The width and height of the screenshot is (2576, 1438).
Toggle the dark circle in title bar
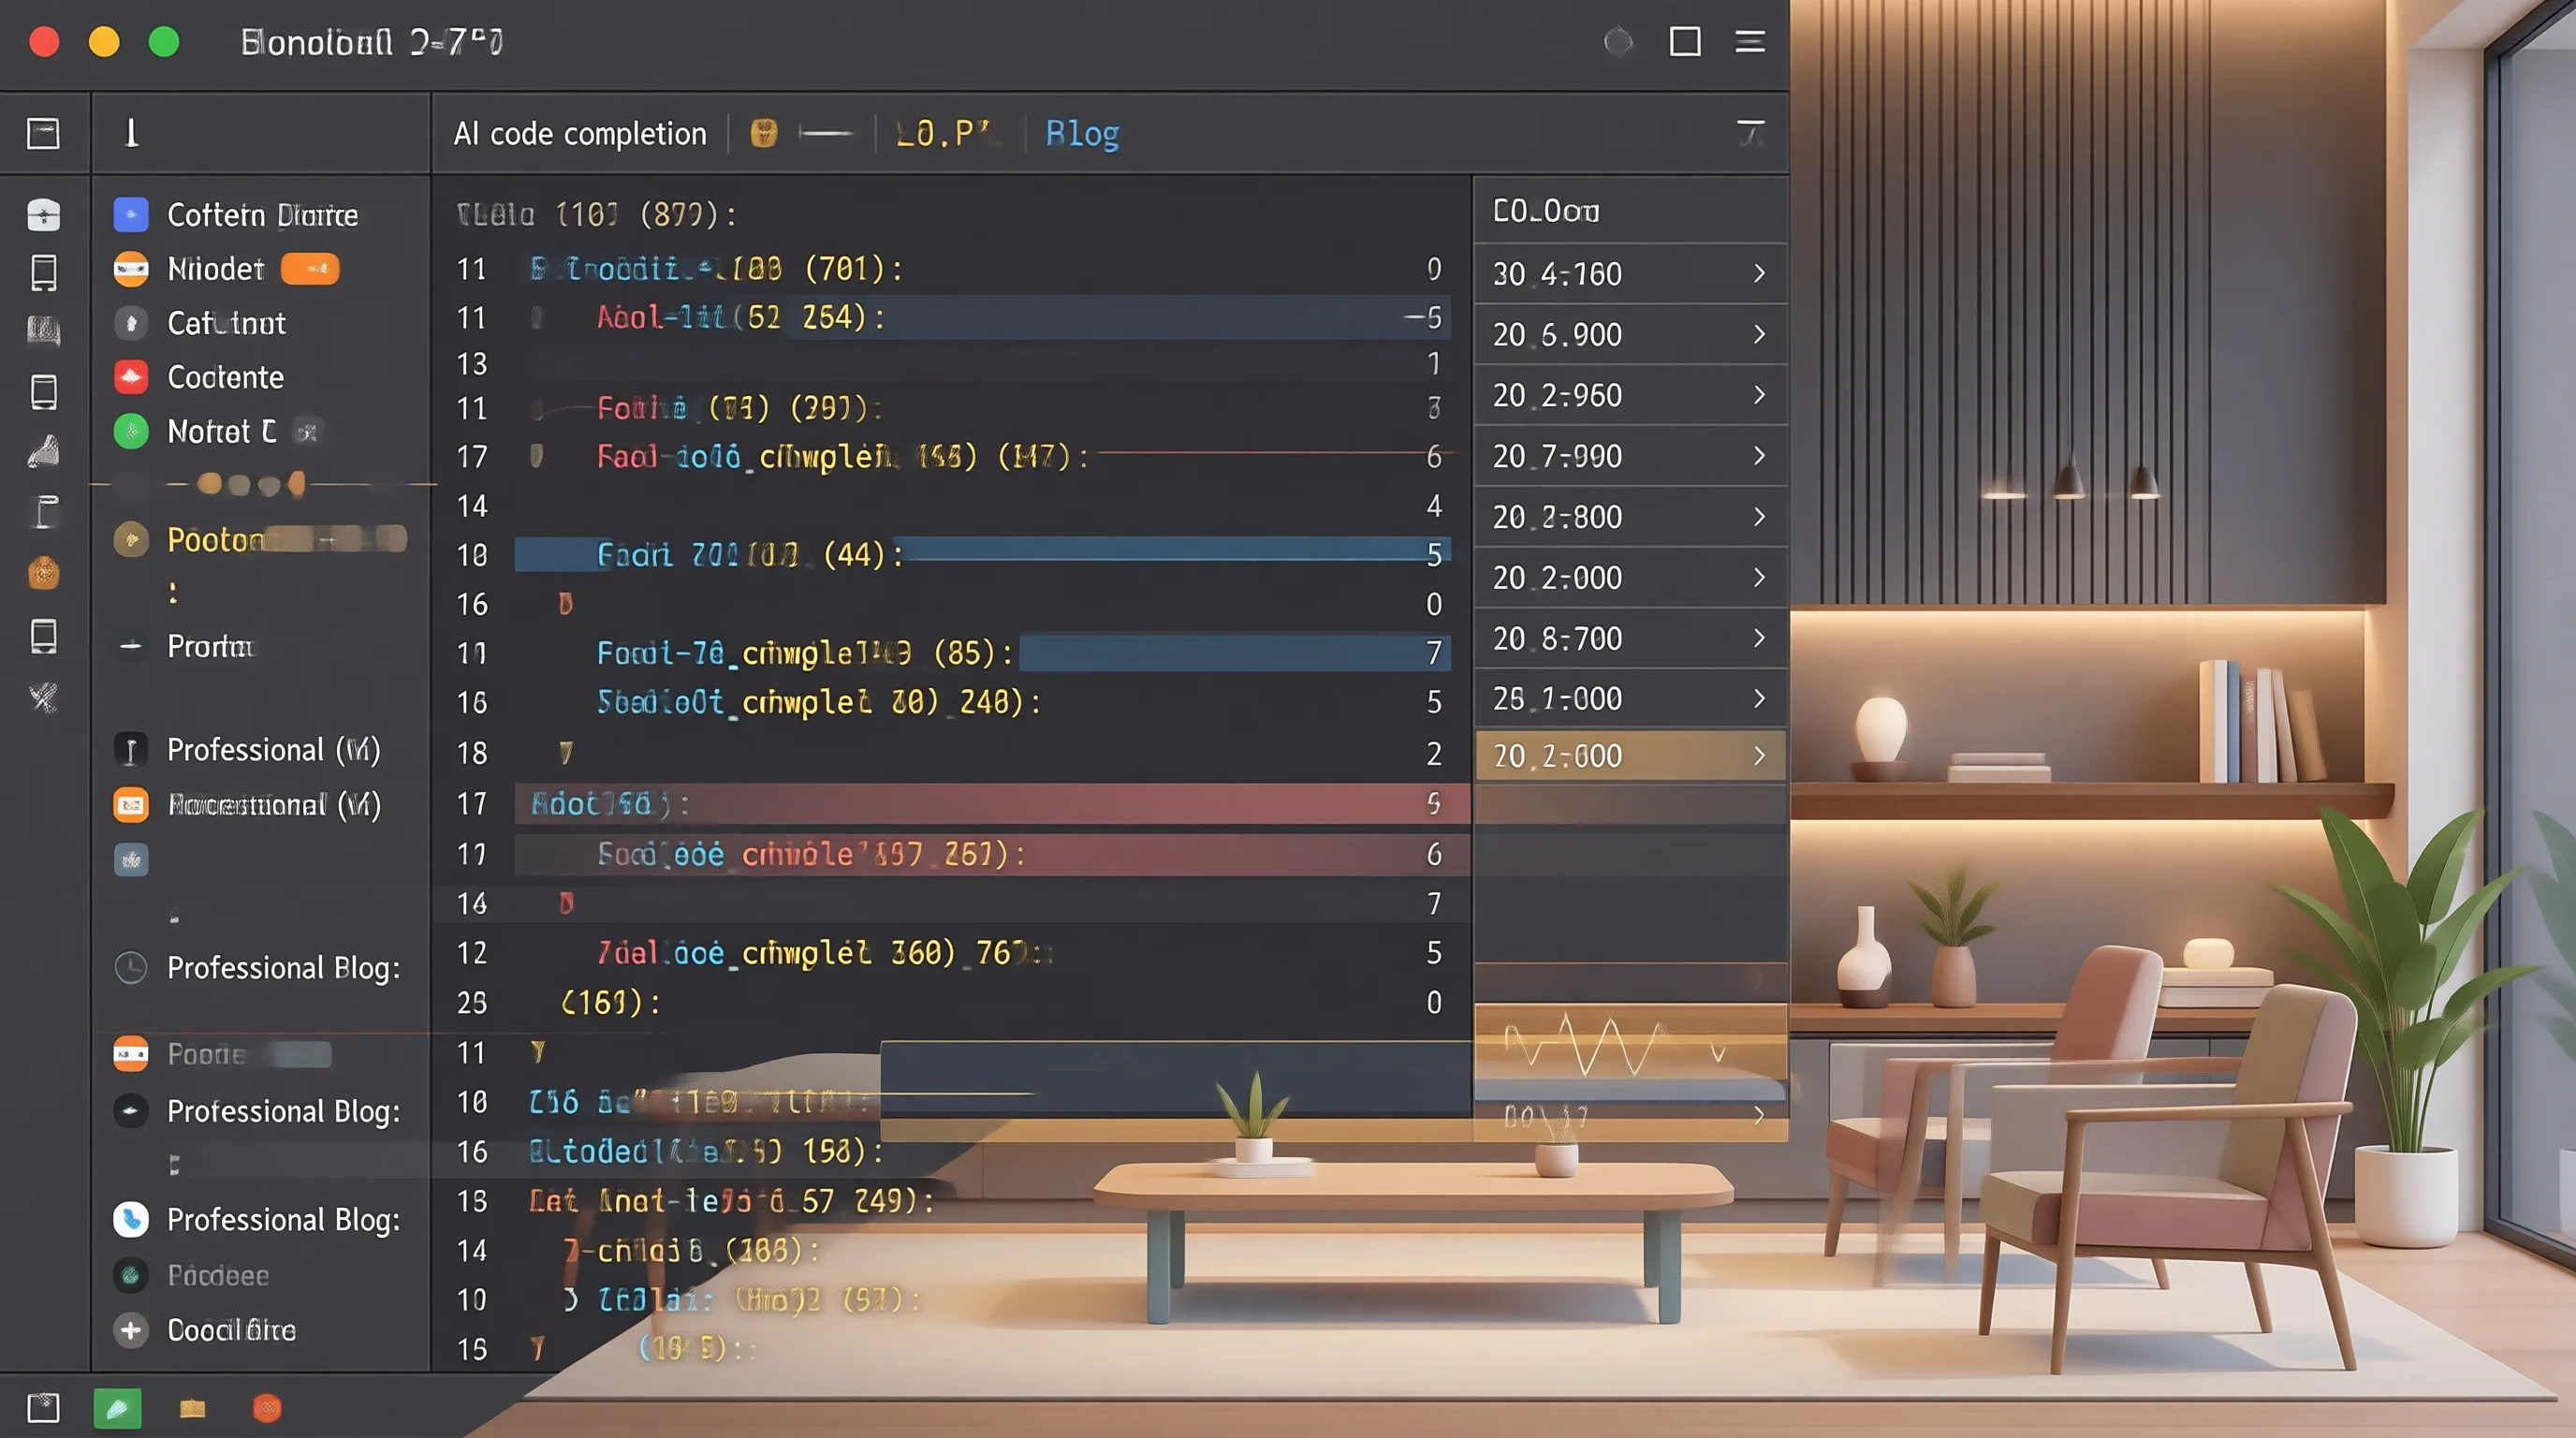(1618, 42)
